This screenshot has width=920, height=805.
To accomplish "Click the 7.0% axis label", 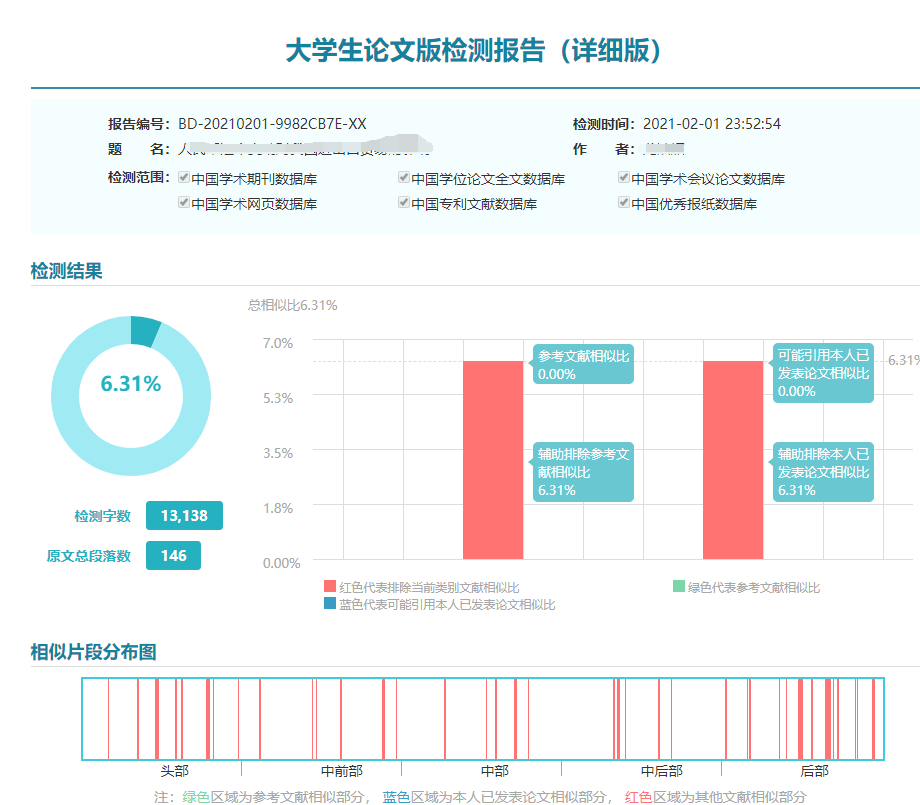I will [278, 343].
